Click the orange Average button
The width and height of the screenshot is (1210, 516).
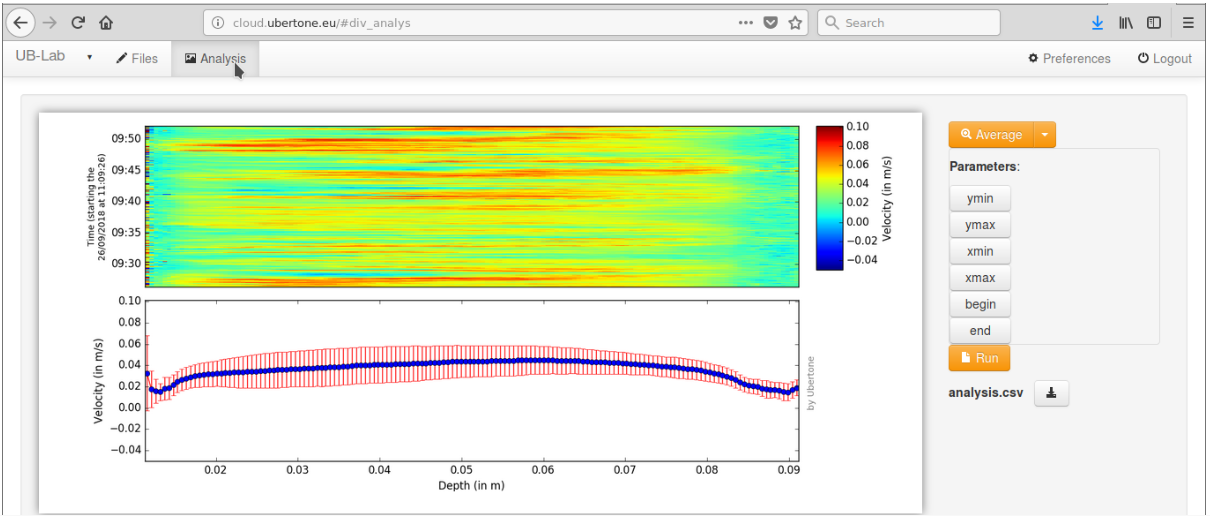pos(991,135)
